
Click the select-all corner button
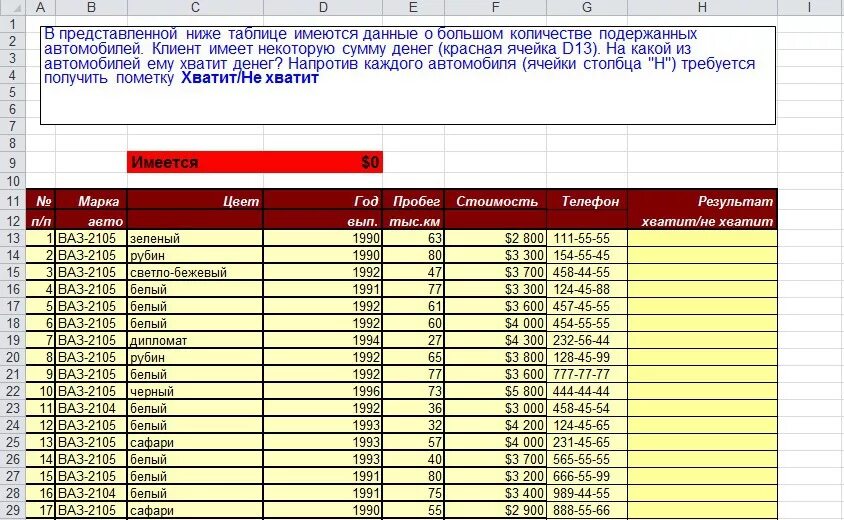12,7
